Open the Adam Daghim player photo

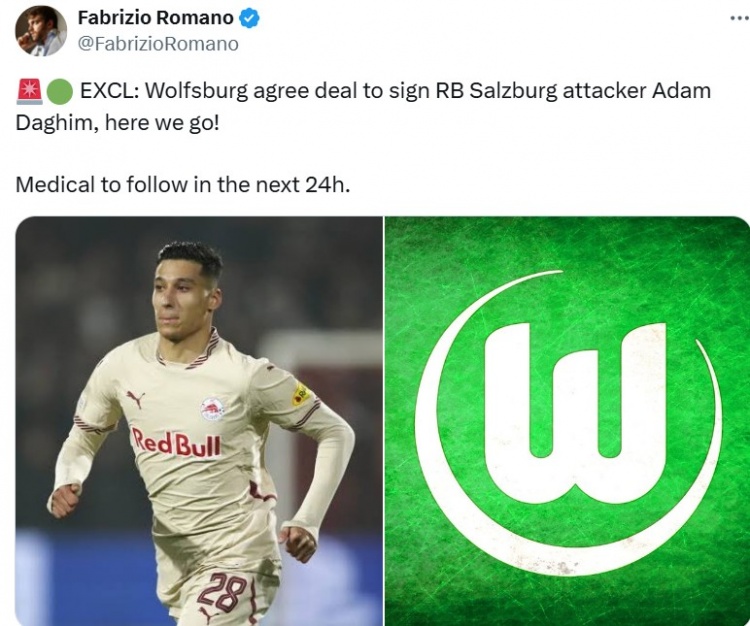(199, 421)
